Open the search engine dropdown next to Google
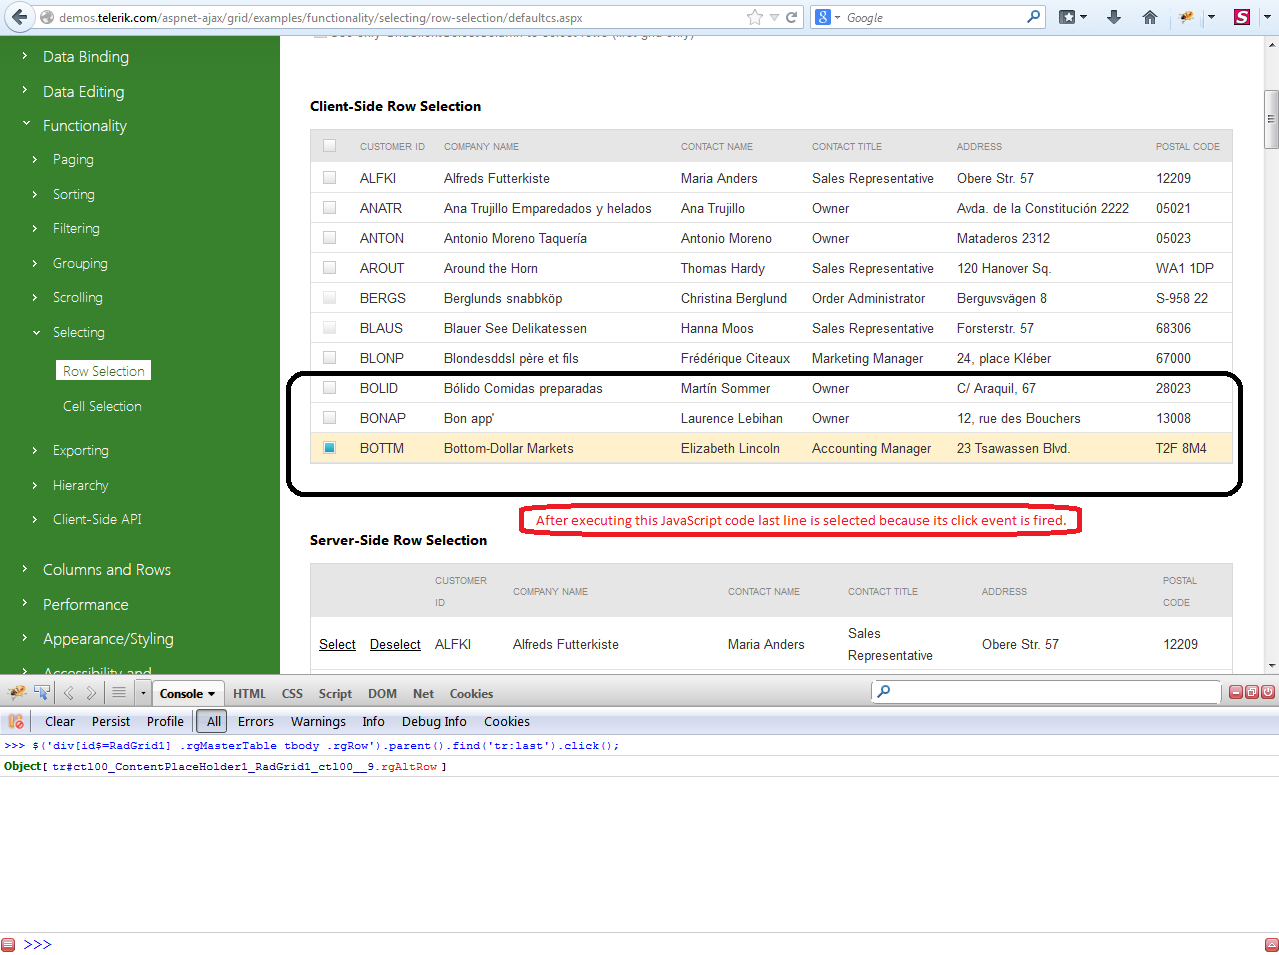The width and height of the screenshot is (1279, 955). [837, 18]
